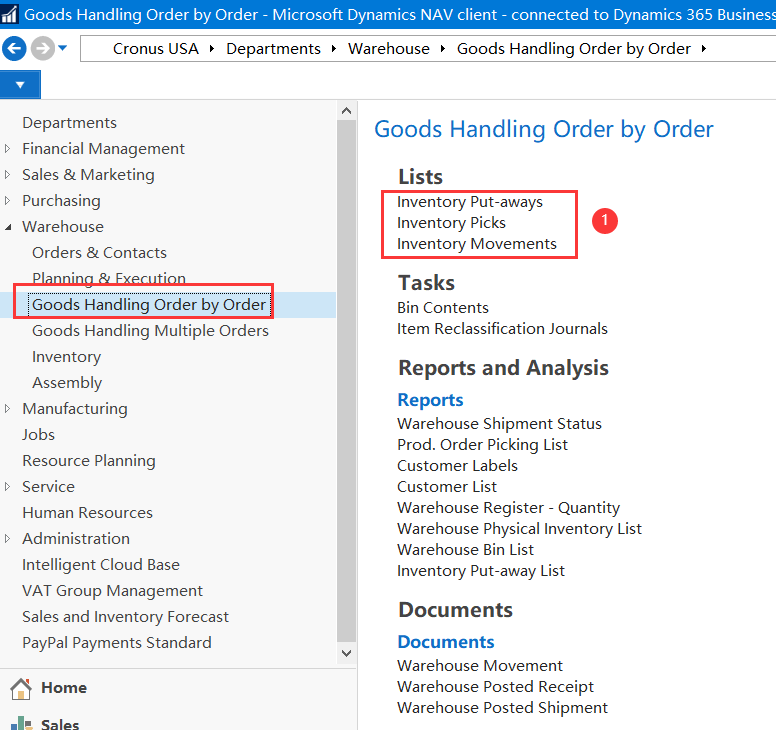
Task: Select Intelligent Cloud Base tree item
Action: 101,564
